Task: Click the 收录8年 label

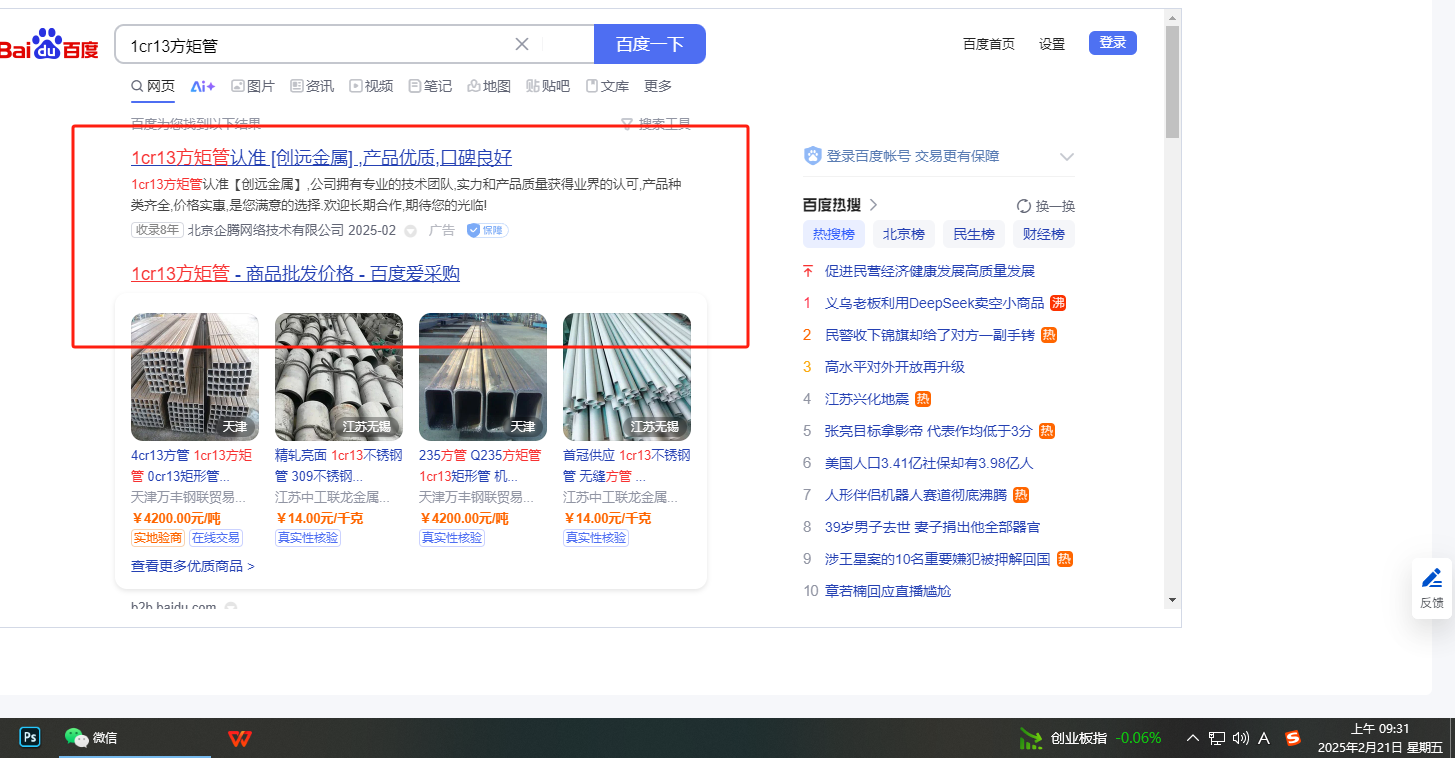Action: [x=157, y=230]
